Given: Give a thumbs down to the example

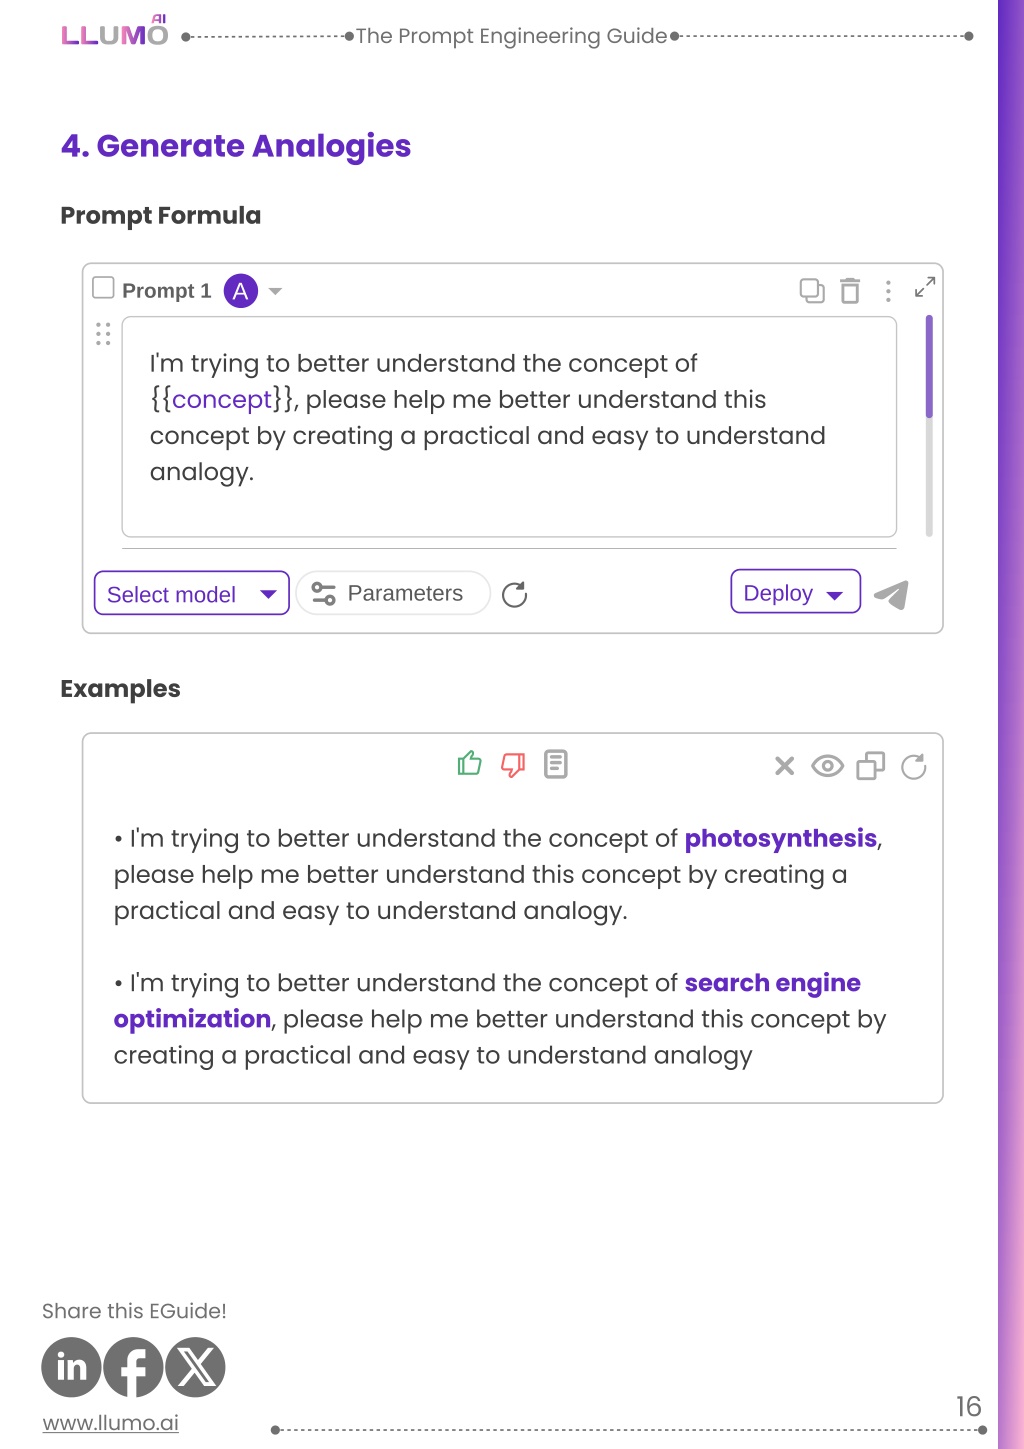Looking at the screenshot, I should pos(513,765).
